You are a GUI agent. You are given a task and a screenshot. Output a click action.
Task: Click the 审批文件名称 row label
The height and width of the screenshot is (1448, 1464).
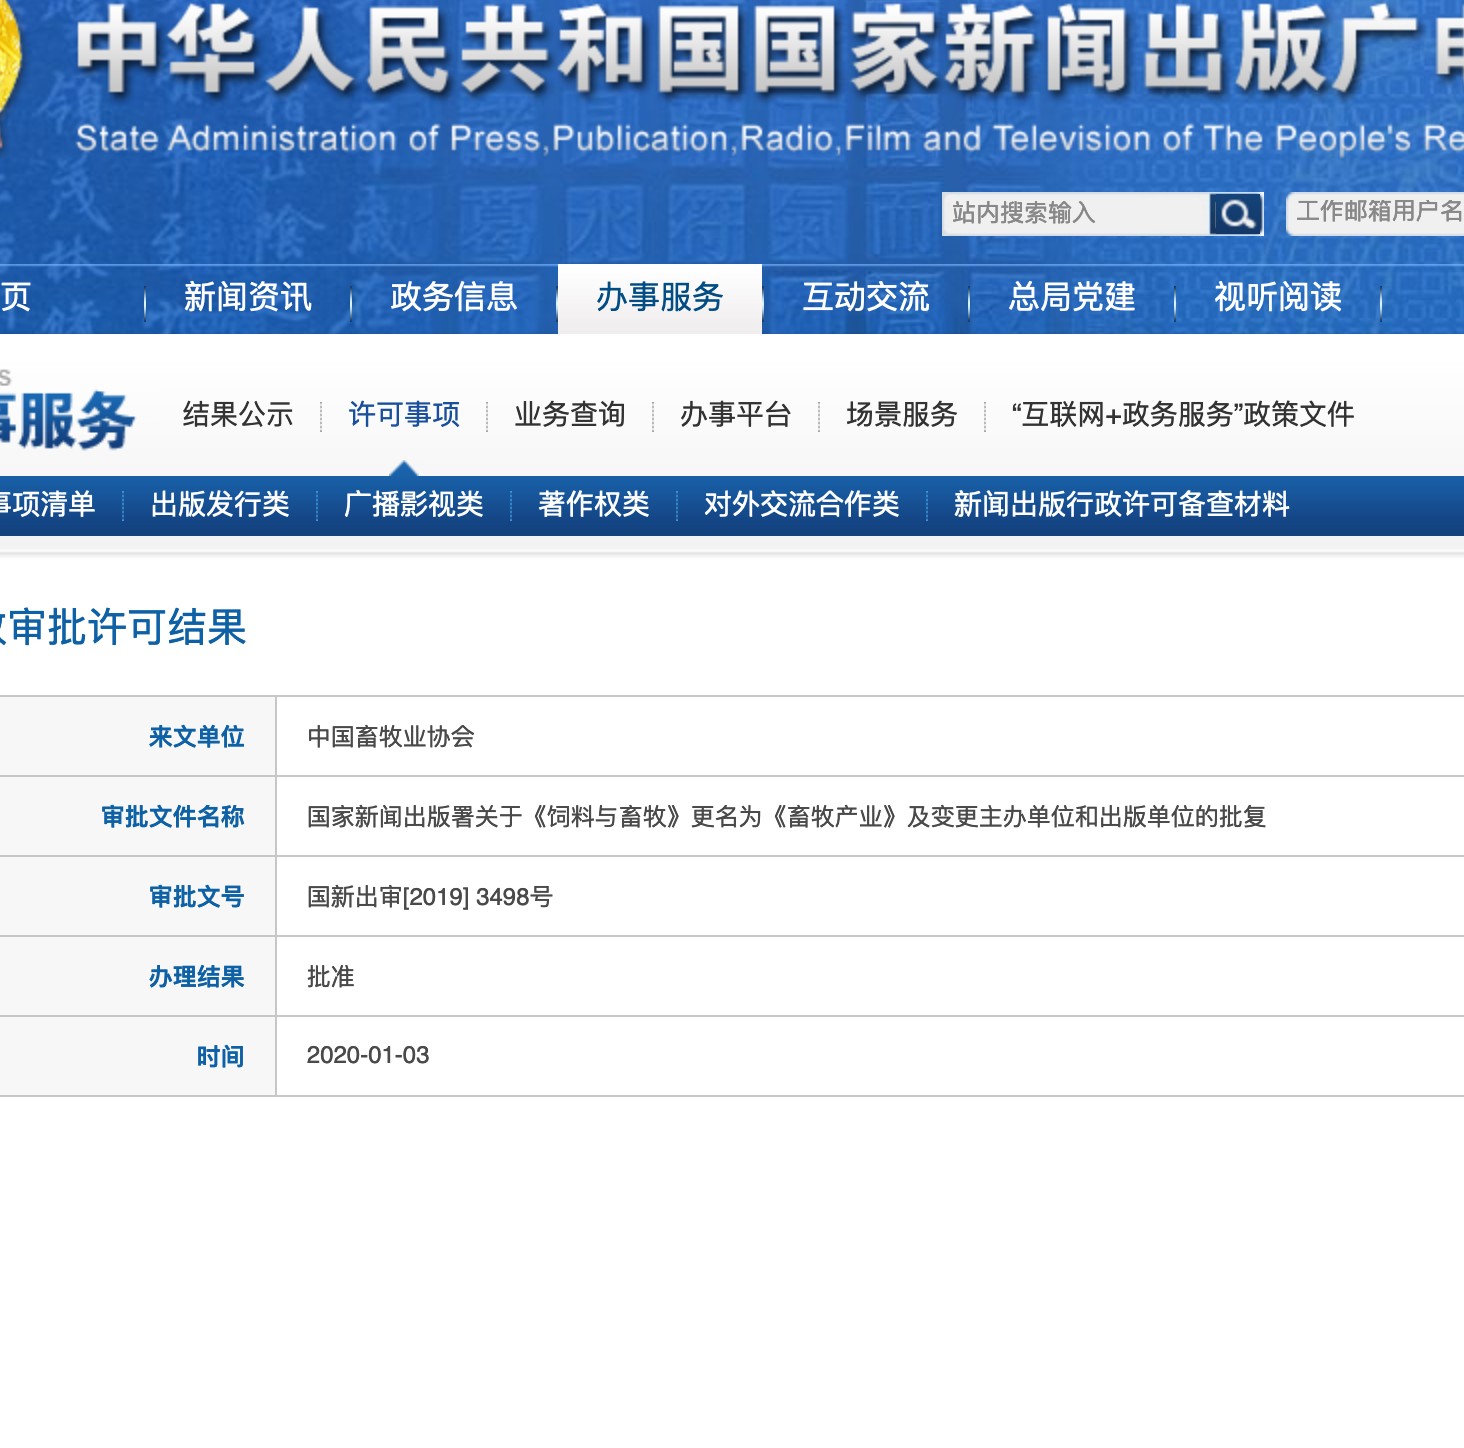pos(173,817)
